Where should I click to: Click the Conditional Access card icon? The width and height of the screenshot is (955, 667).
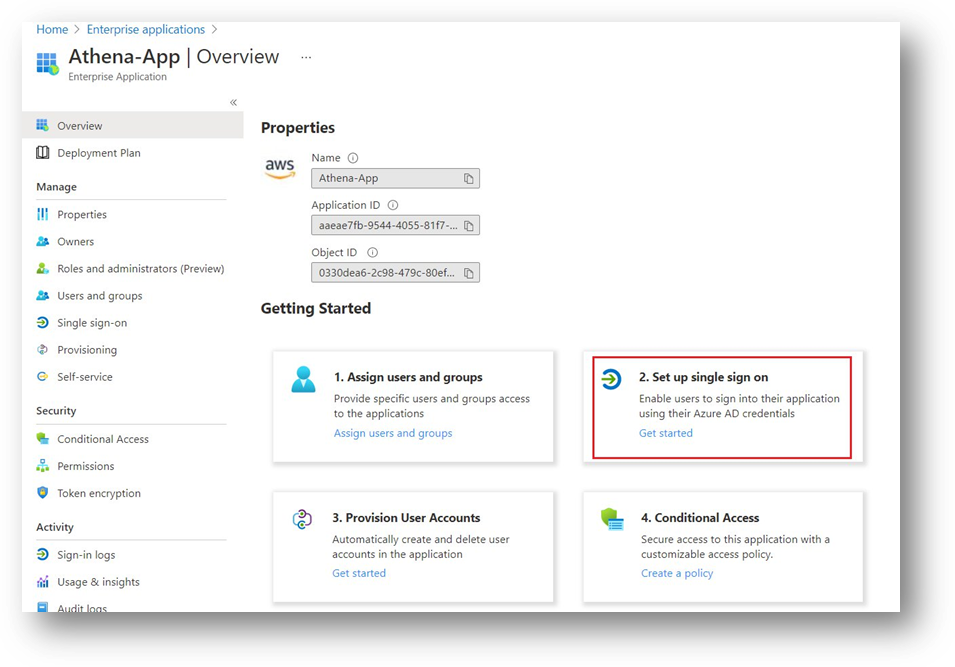[x=612, y=520]
